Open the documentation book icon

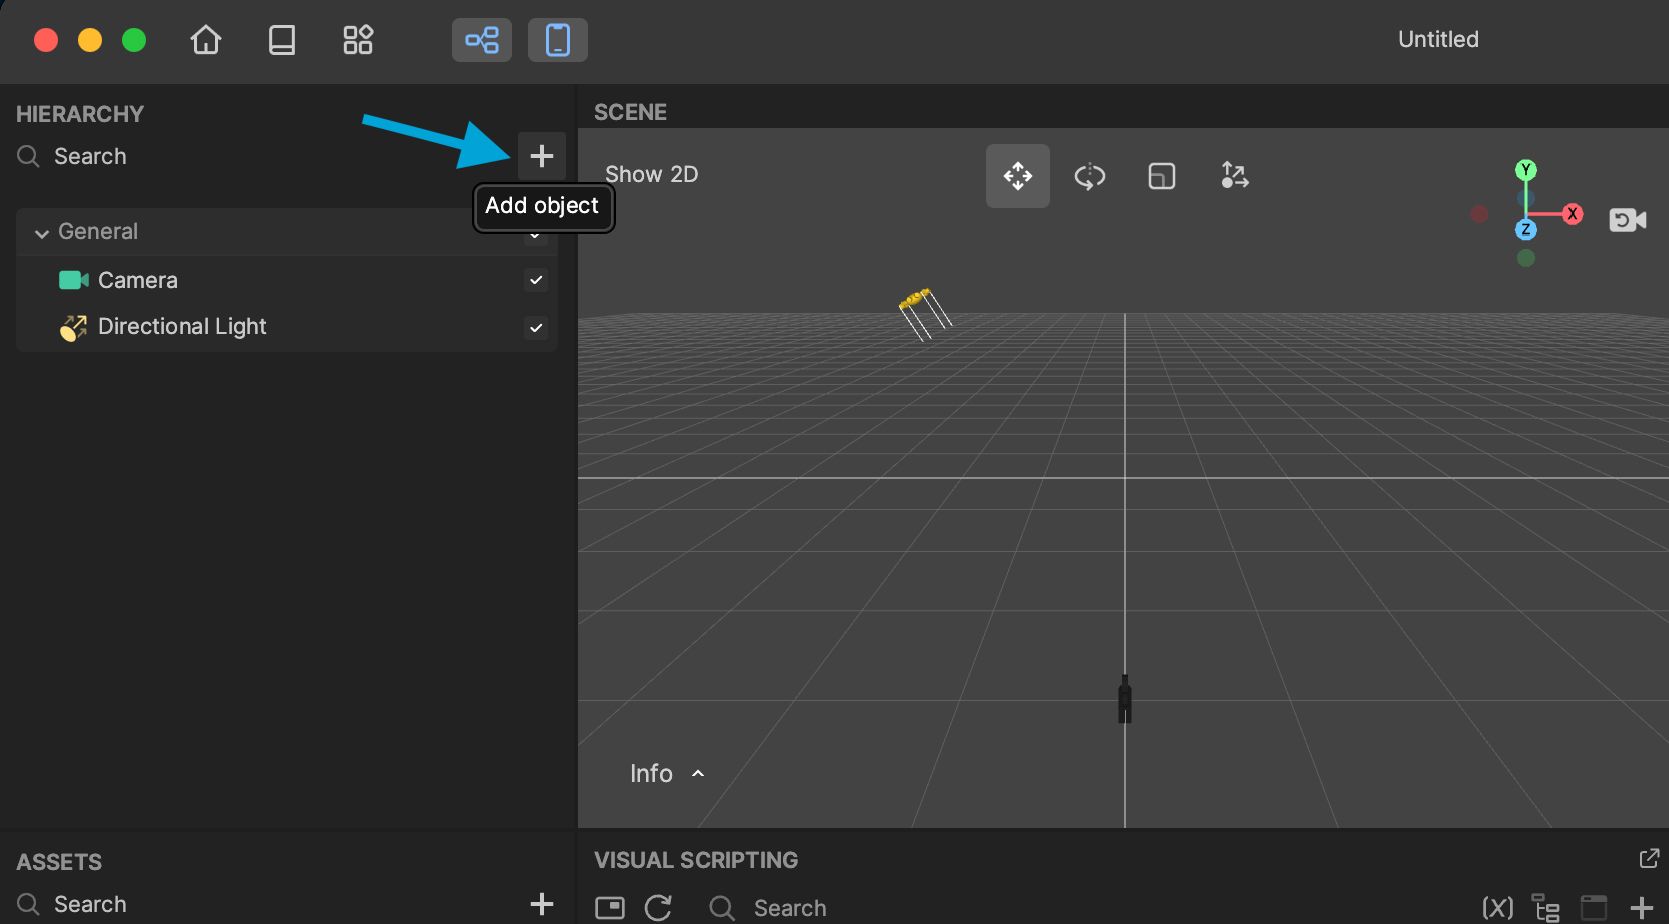282,40
